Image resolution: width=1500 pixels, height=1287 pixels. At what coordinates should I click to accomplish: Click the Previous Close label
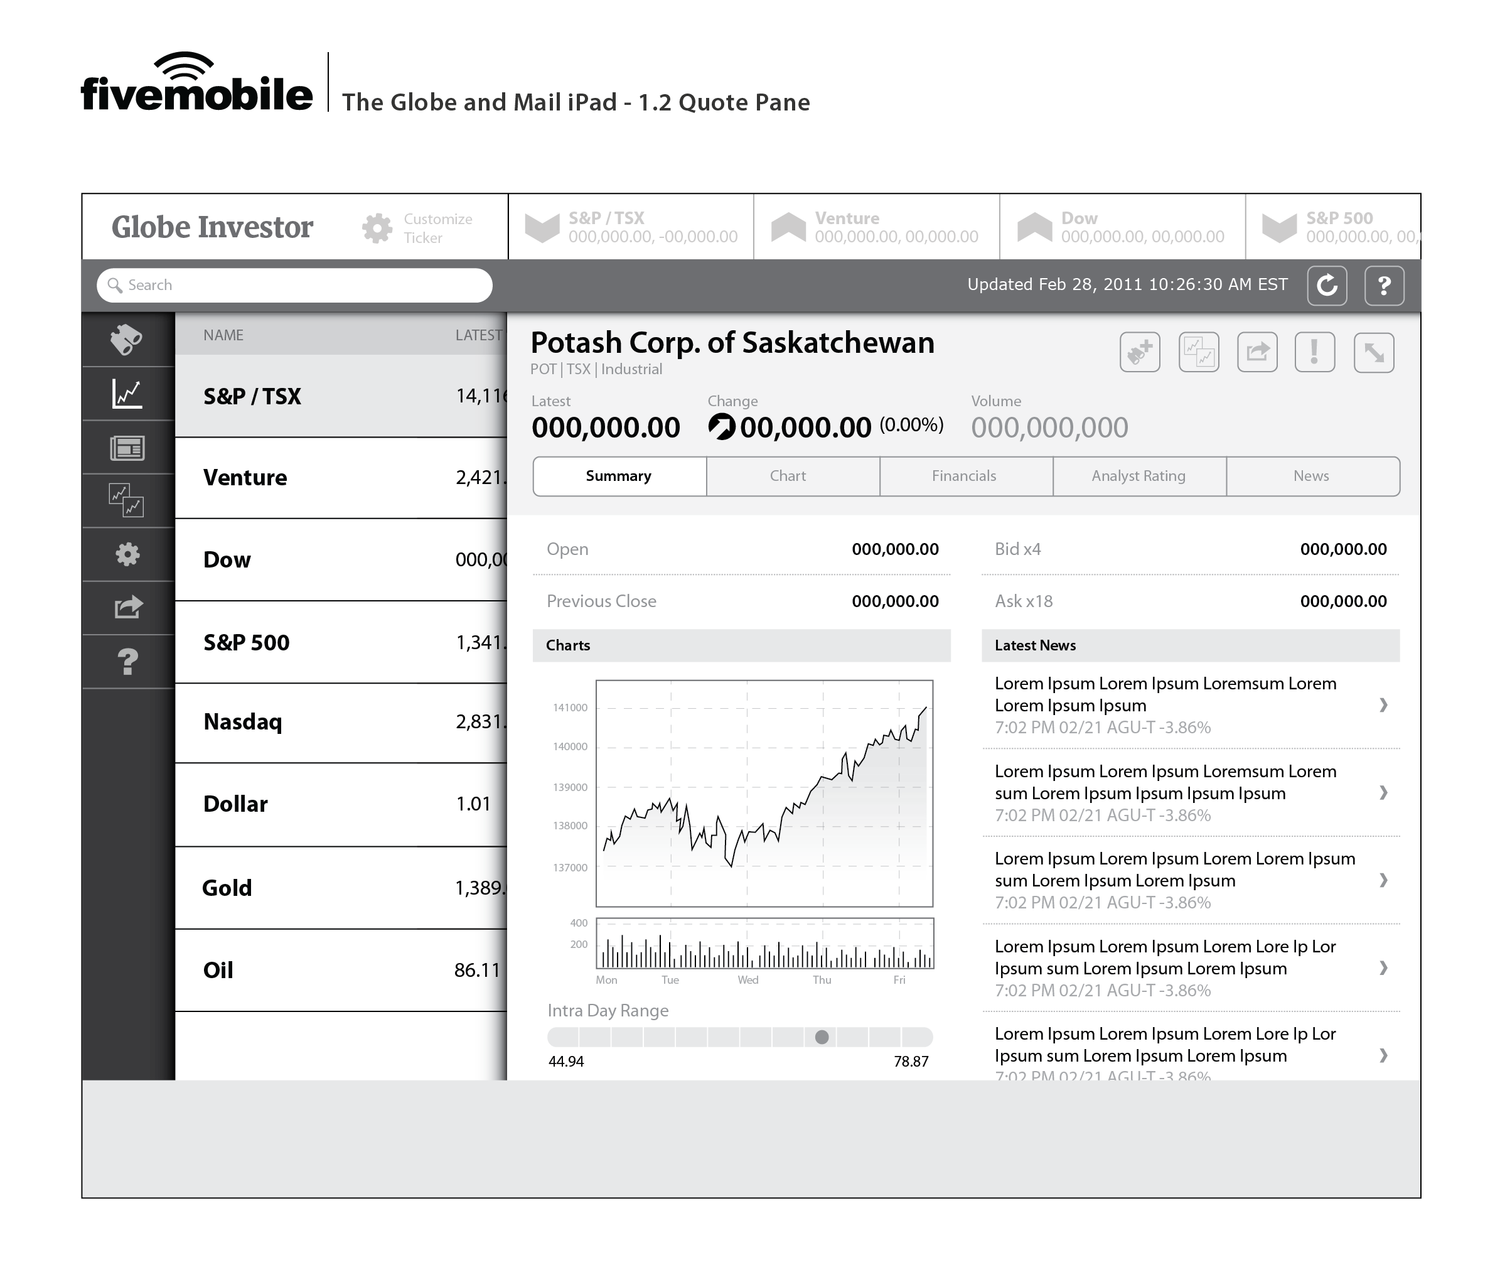click(x=601, y=601)
